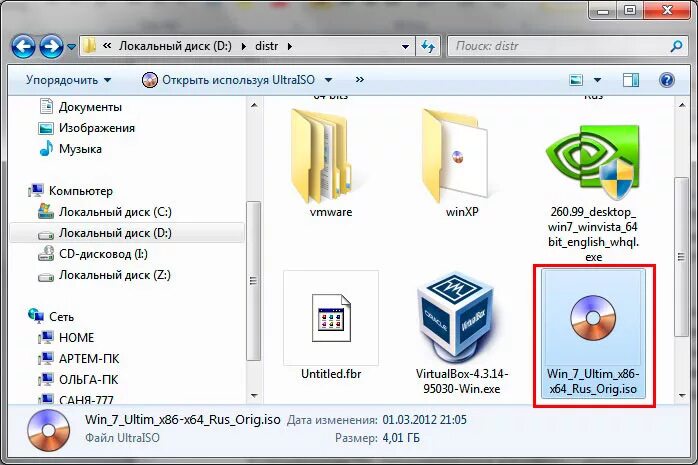Select the 'vmware' folder icon
Image resolution: width=698 pixels, height=465 pixels.
tap(321, 157)
